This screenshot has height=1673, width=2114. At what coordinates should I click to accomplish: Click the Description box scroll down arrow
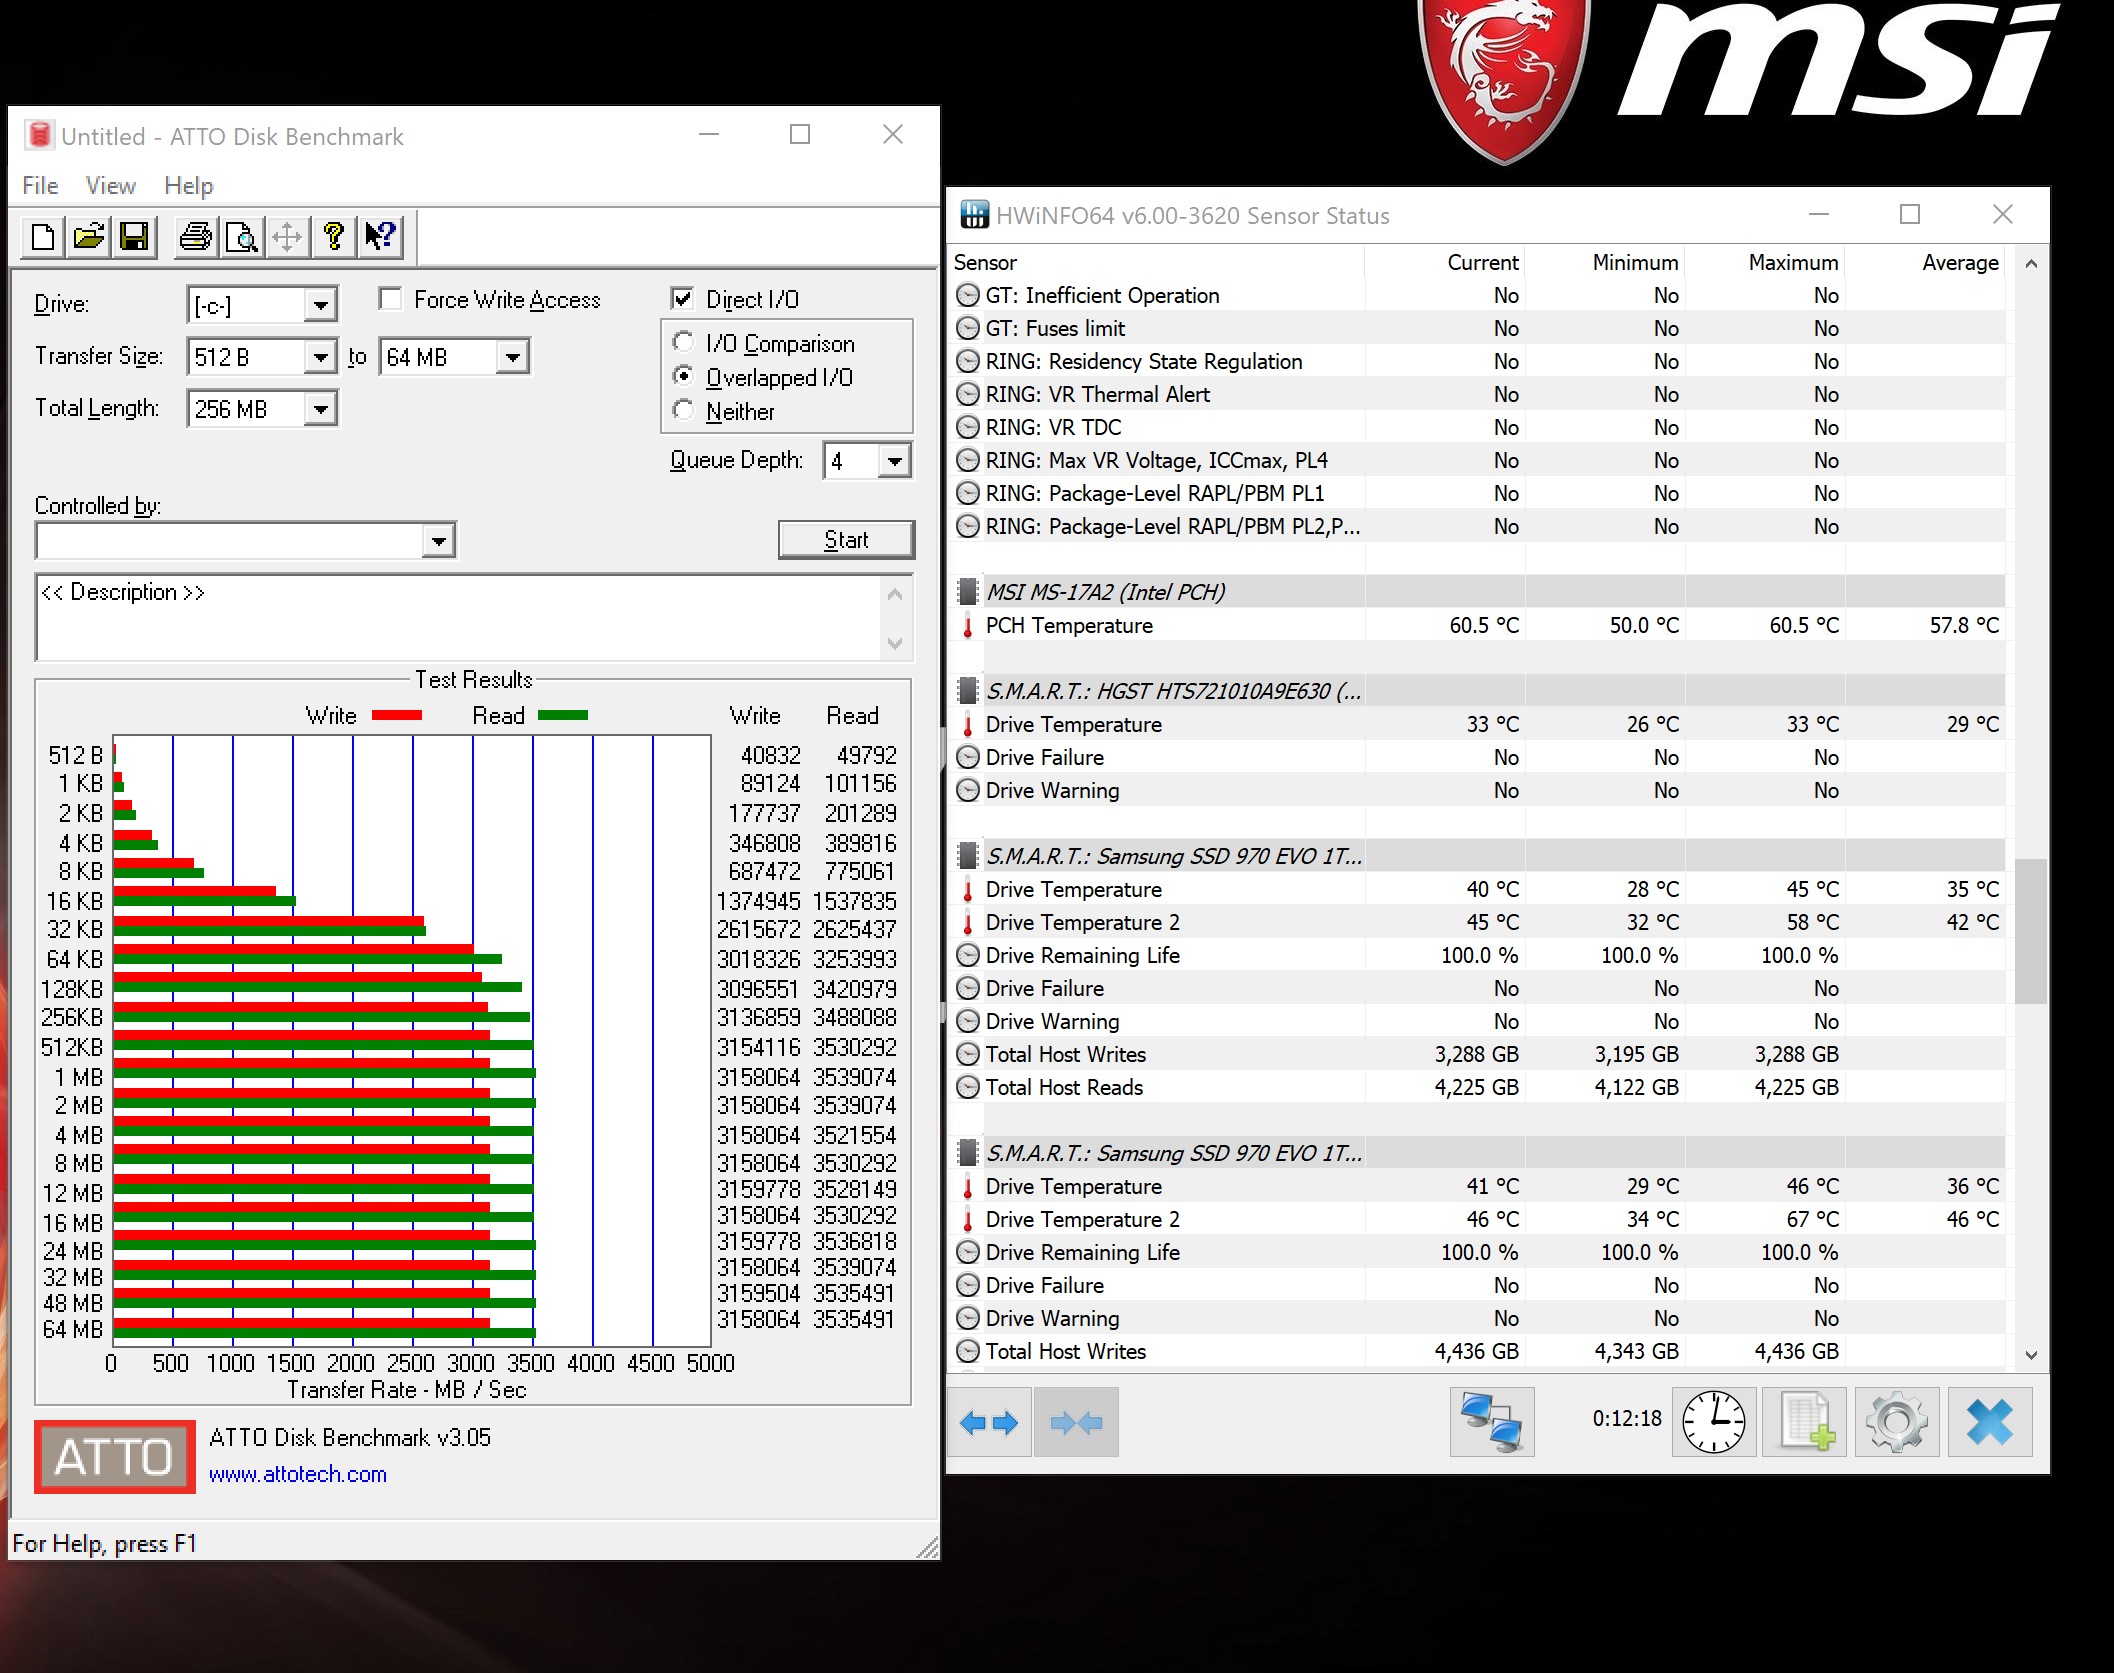coord(895,643)
